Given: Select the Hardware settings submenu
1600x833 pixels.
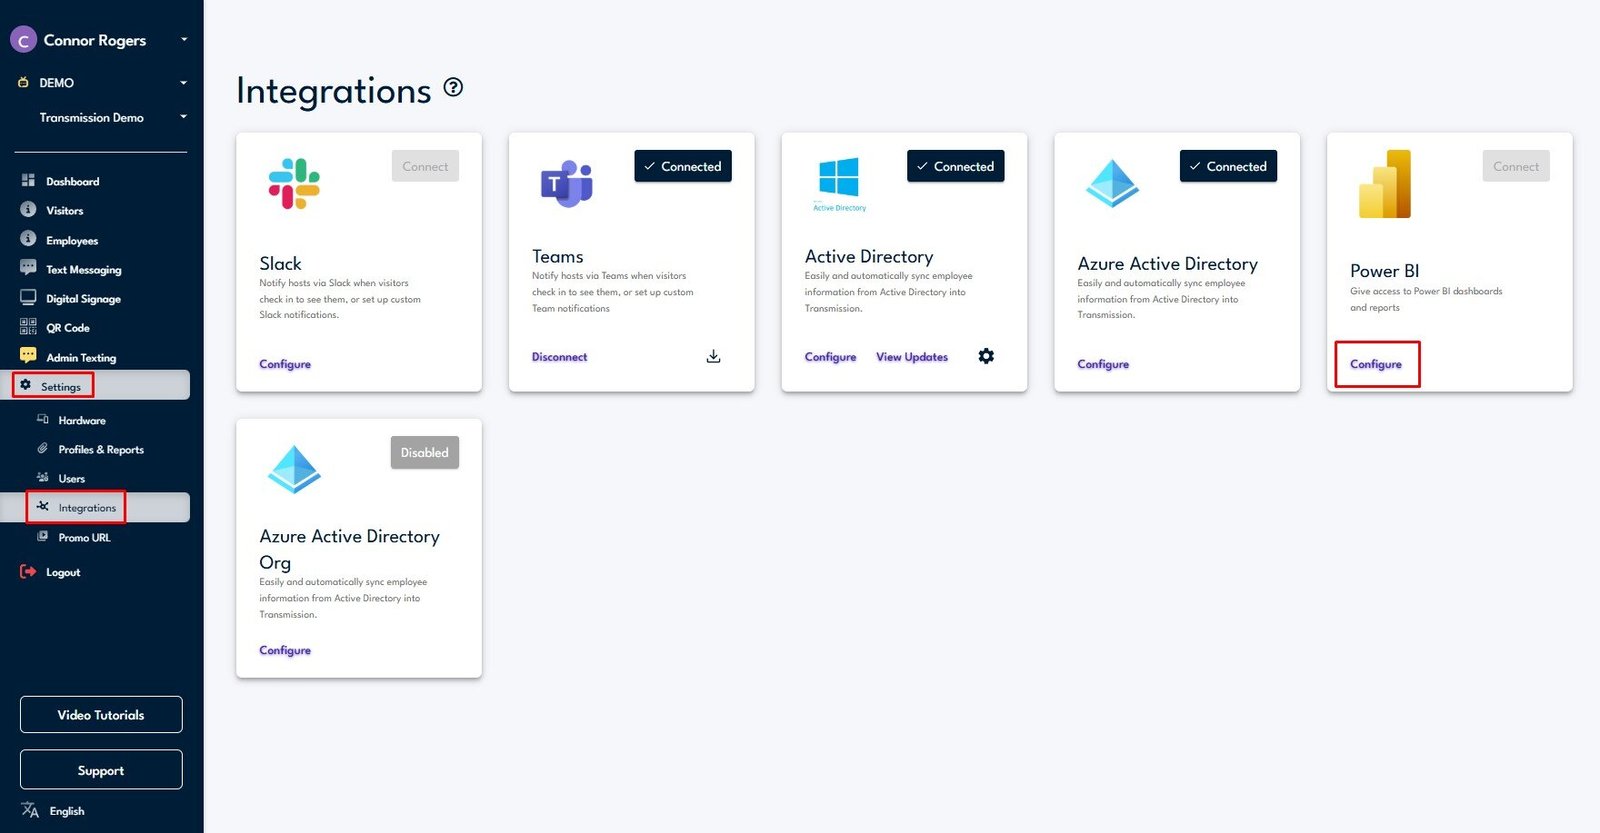Looking at the screenshot, I should [82, 420].
